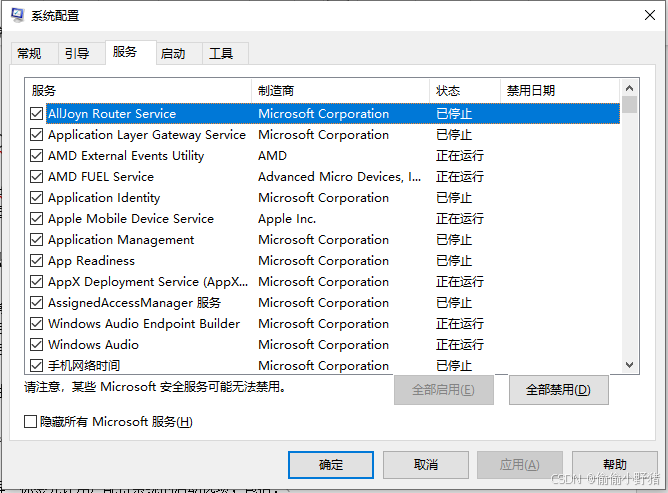
Task: Uncheck AllJoyn Router Service checkbox
Action: pyautogui.click(x=37, y=114)
